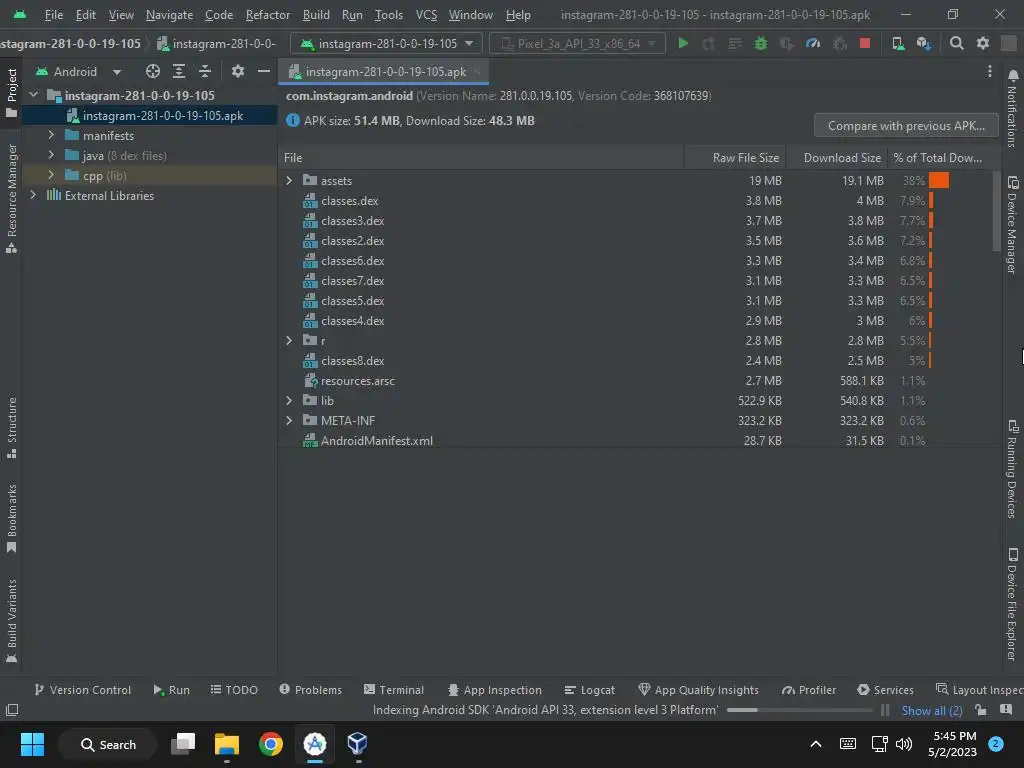Run the app with the green play icon
The height and width of the screenshot is (768, 1024).
coord(683,44)
